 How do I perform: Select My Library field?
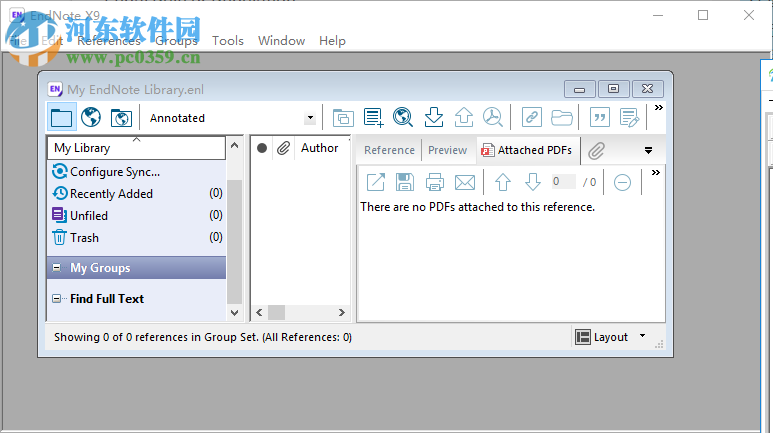(137, 148)
